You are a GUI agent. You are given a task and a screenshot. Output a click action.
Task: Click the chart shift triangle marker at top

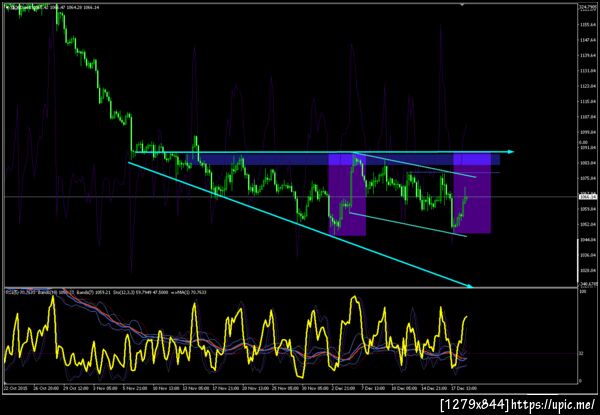tap(462, 5)
